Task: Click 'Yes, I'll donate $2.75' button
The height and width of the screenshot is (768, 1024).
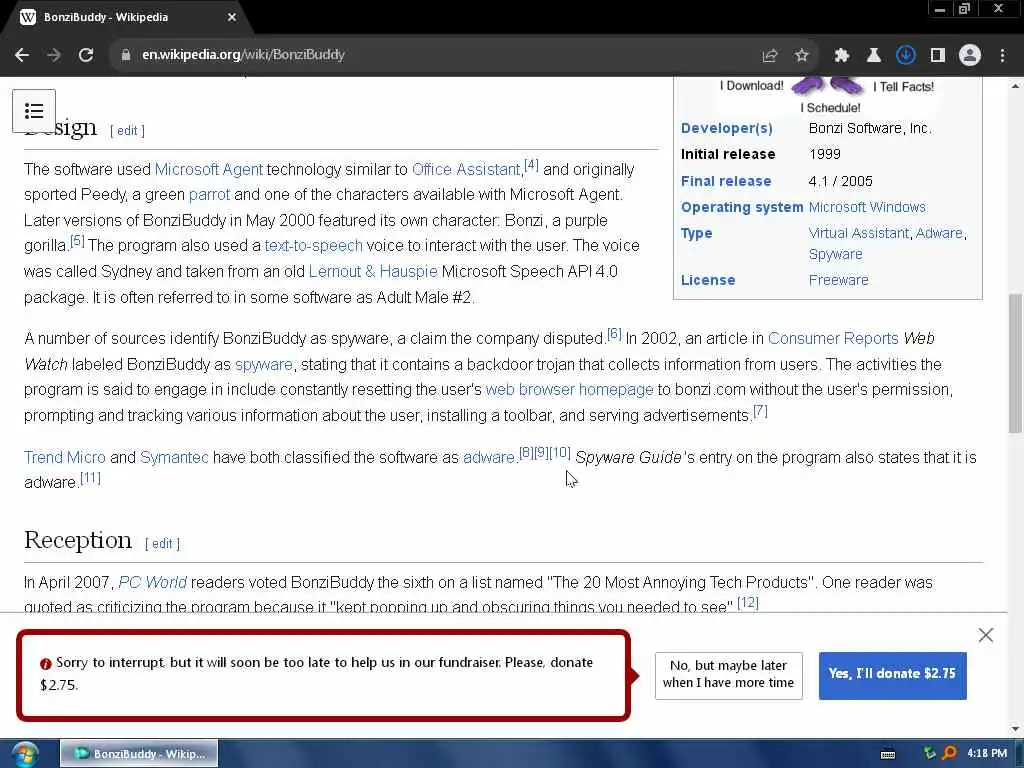Action: [x=893, y=675]
